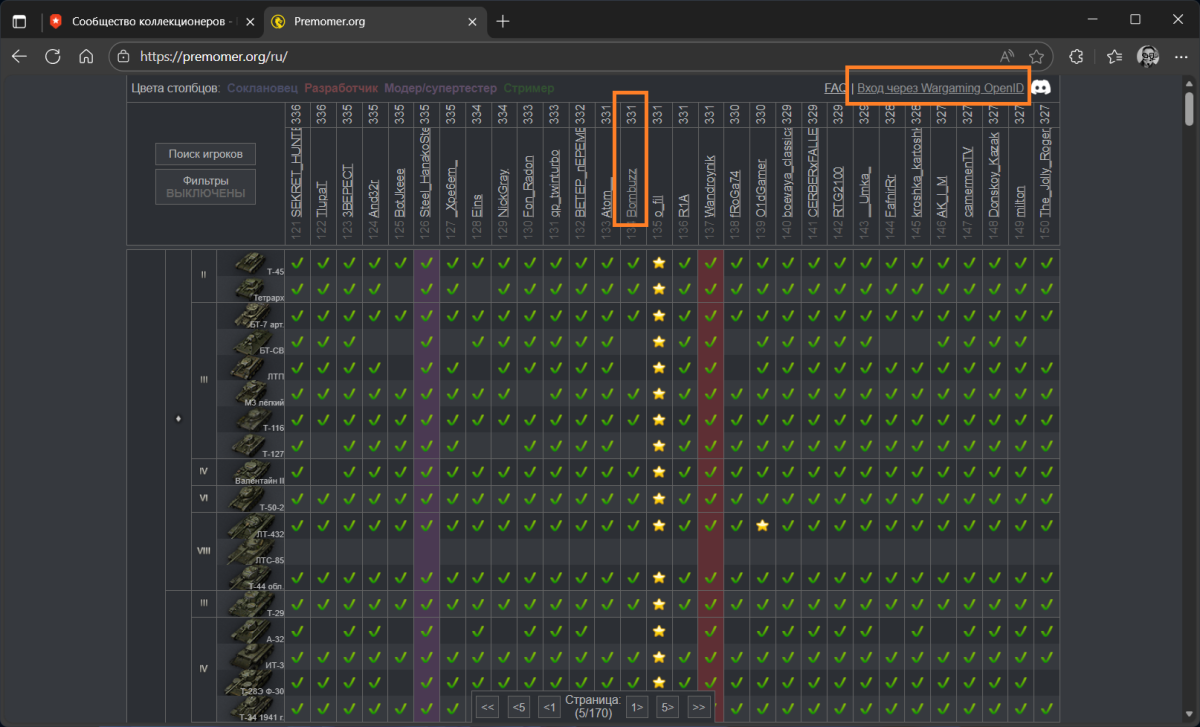Screen dimensions: 1200x727
Task: Click the browser back arrow
Action: tap(19, 56)
